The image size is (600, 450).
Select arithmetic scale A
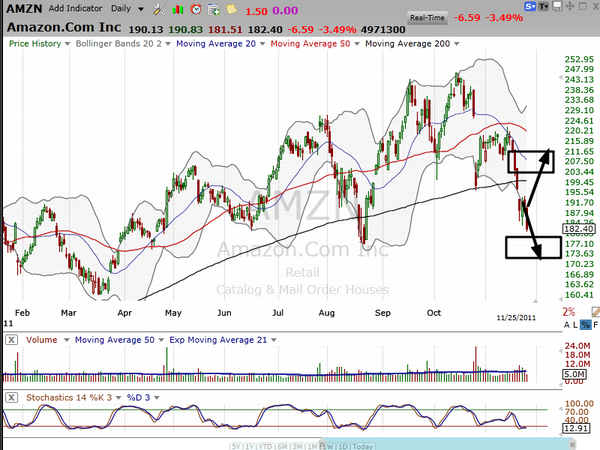567,325
